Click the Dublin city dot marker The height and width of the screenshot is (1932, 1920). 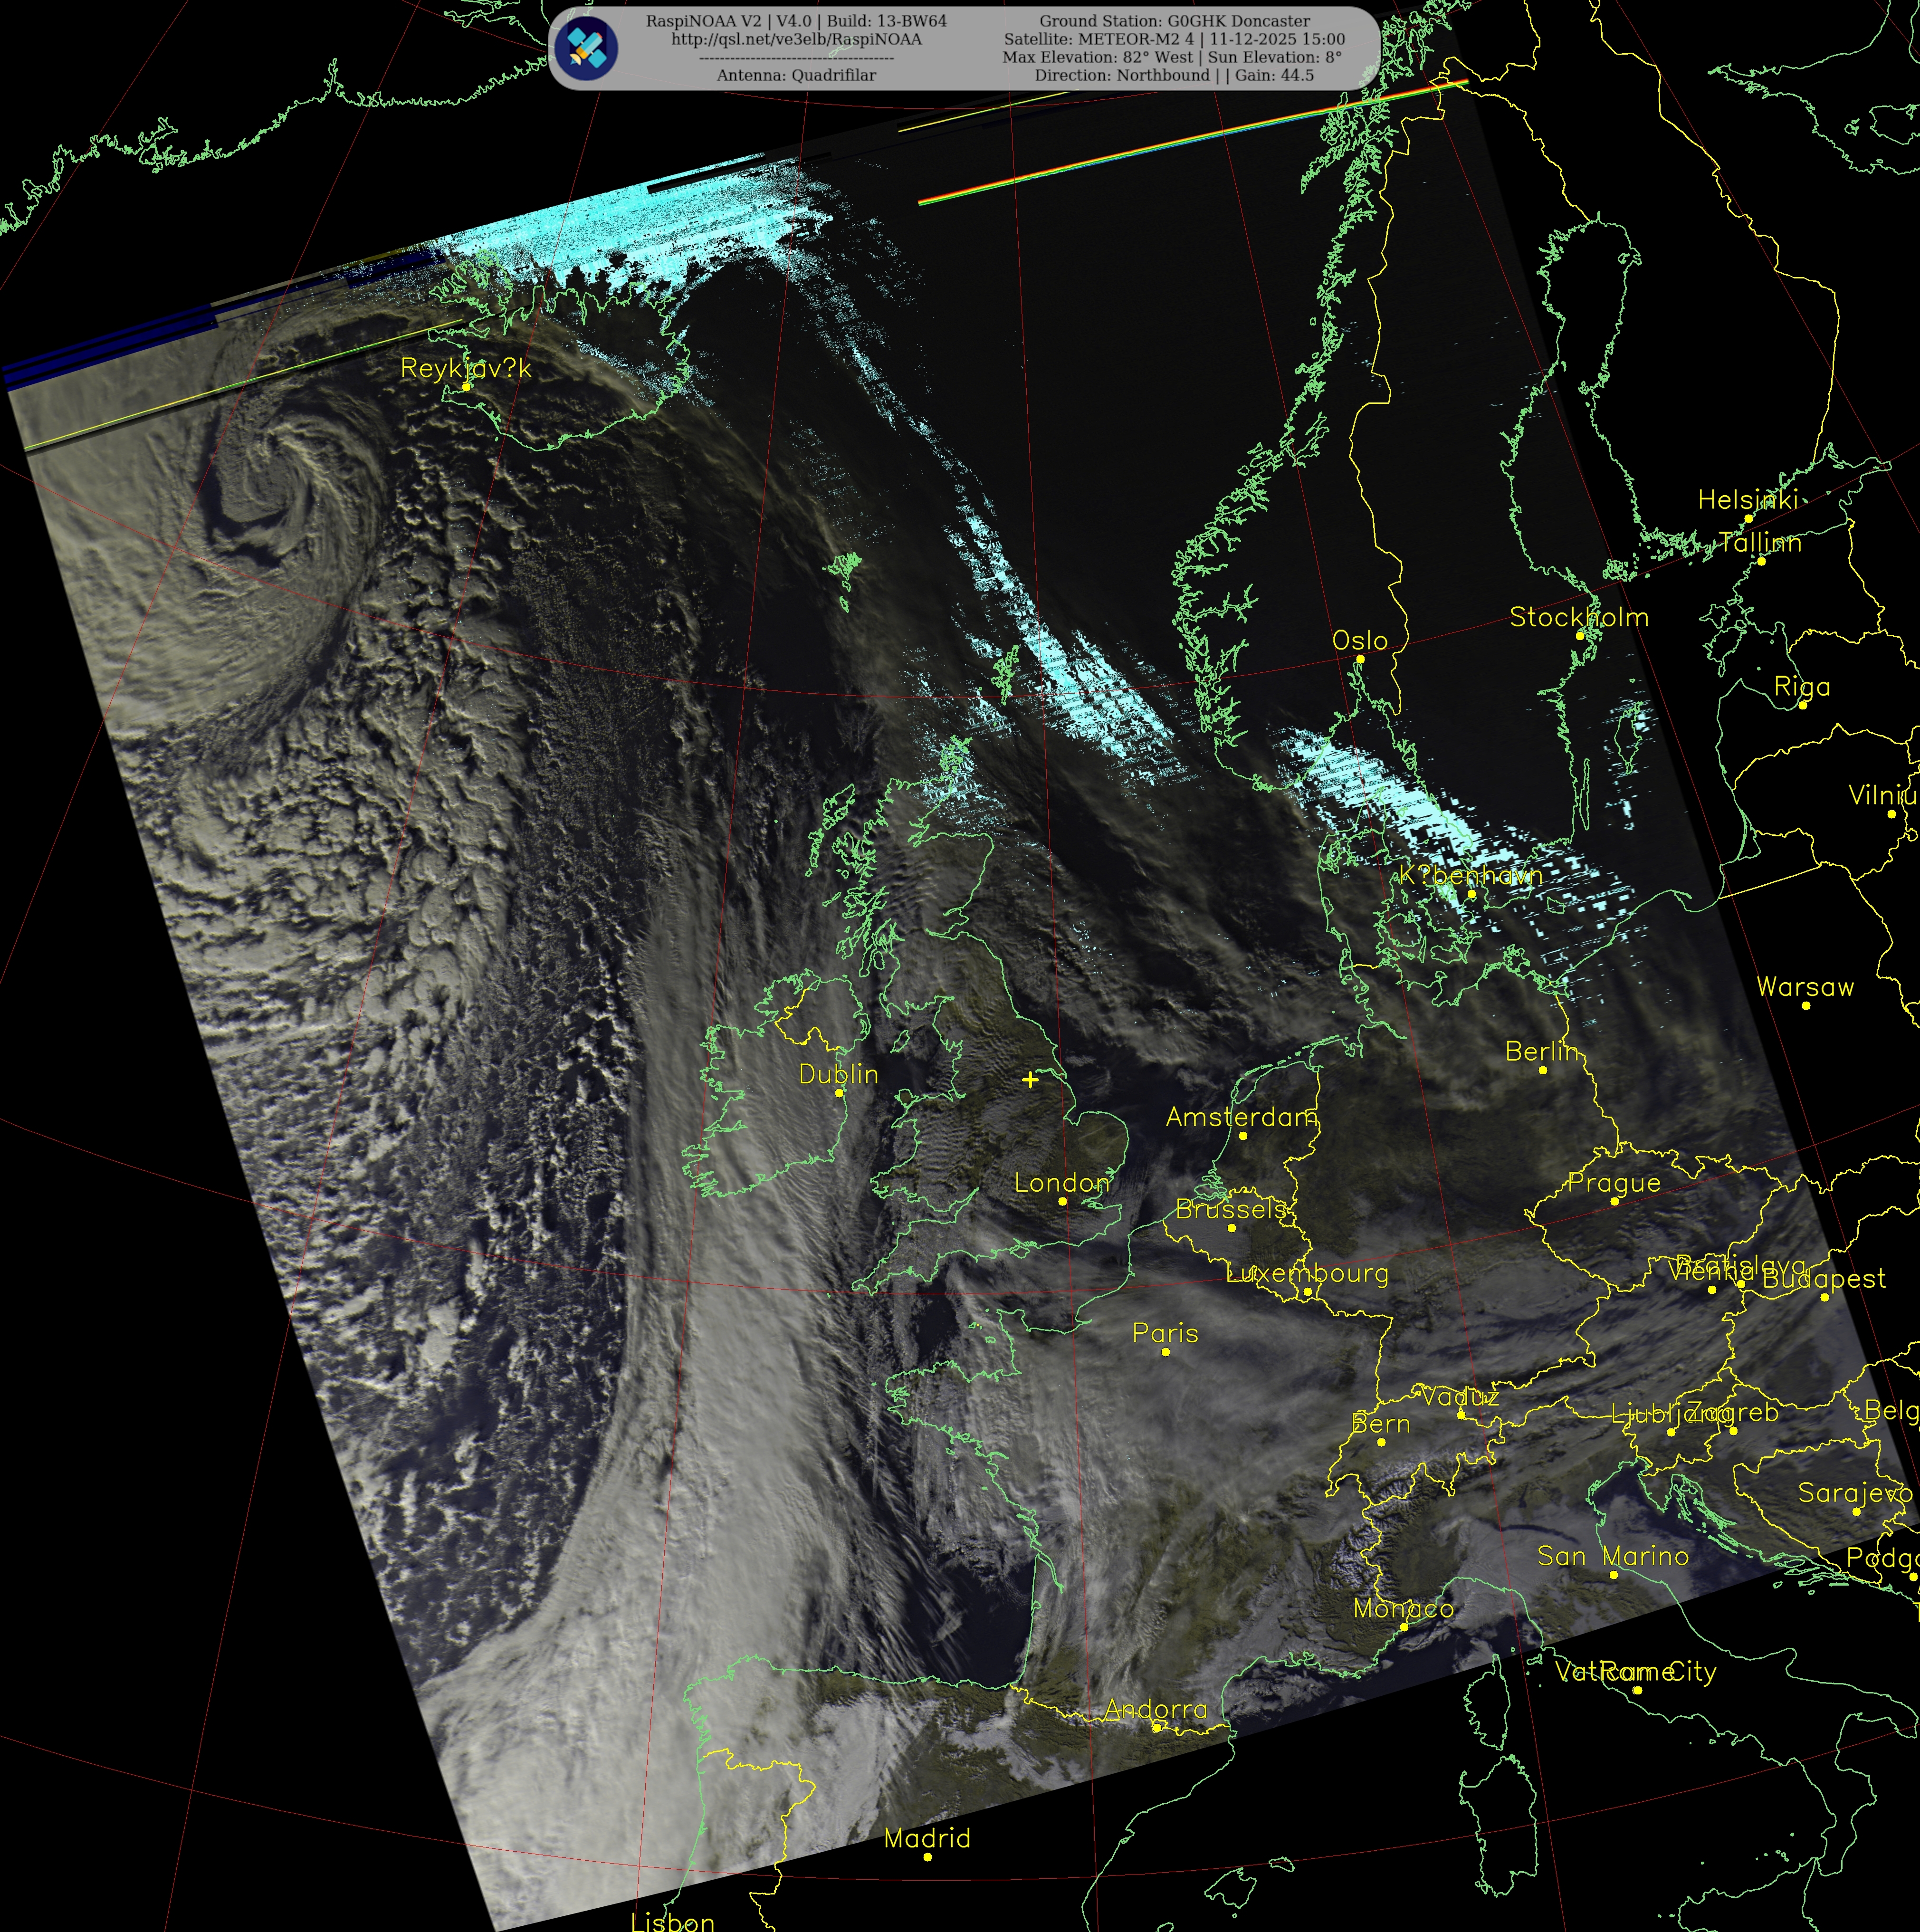click(839, 1093)
